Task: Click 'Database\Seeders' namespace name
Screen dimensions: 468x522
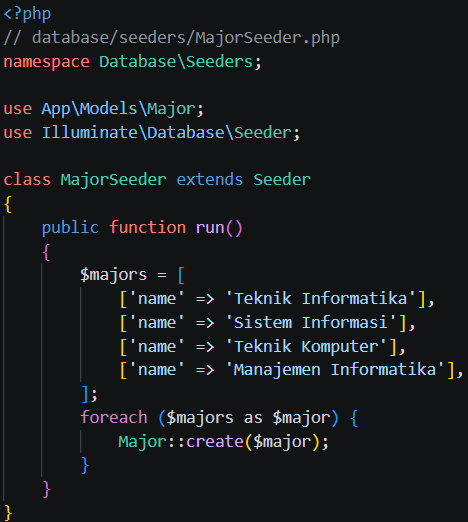Action: click(x=176, y=62)
